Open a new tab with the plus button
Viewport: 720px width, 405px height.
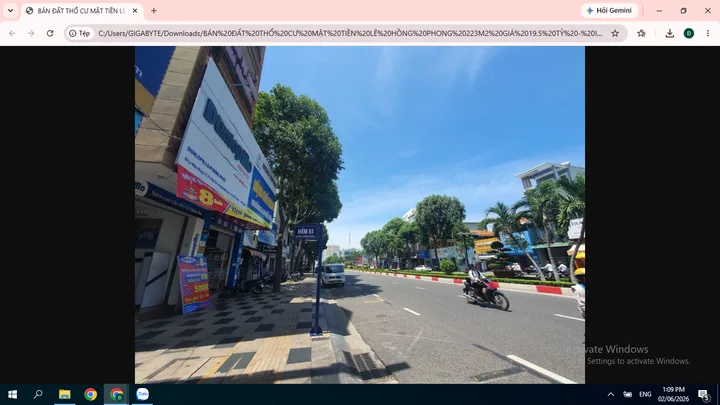pyautogui.click(x=154, y=11)
